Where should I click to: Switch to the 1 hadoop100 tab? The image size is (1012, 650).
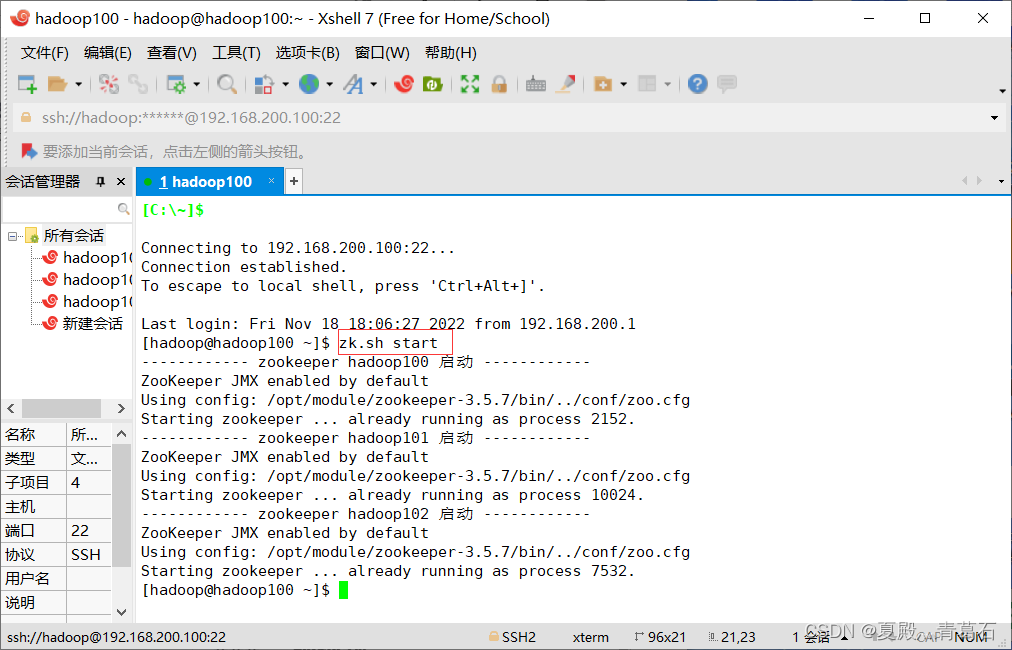pyautogui.click(x=205, y=182)
